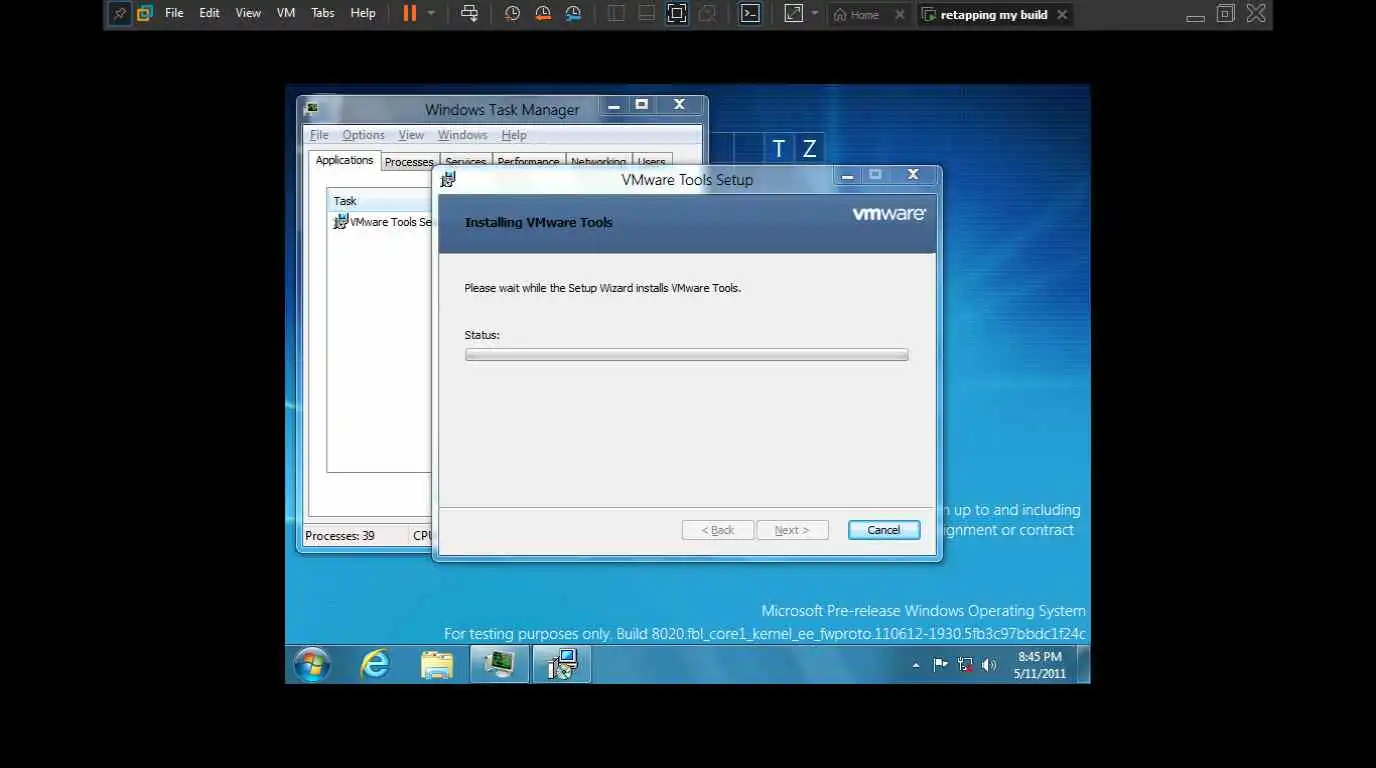Open the console view icon
1376x768 pixels.
(749, 14)
